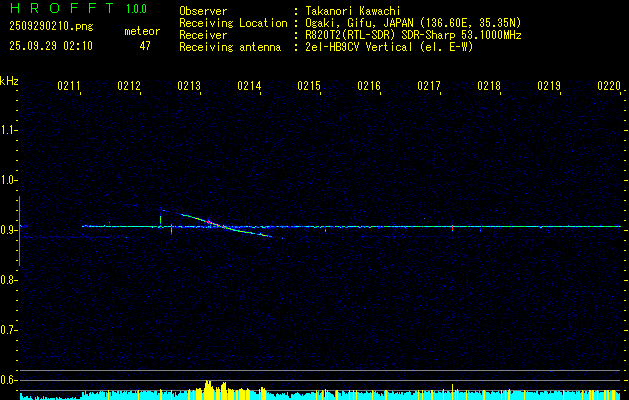Image resolution: width=629 pixels, height=400 pixels.
Task: Click the version number 1.0.0
Action: [136, 9]
